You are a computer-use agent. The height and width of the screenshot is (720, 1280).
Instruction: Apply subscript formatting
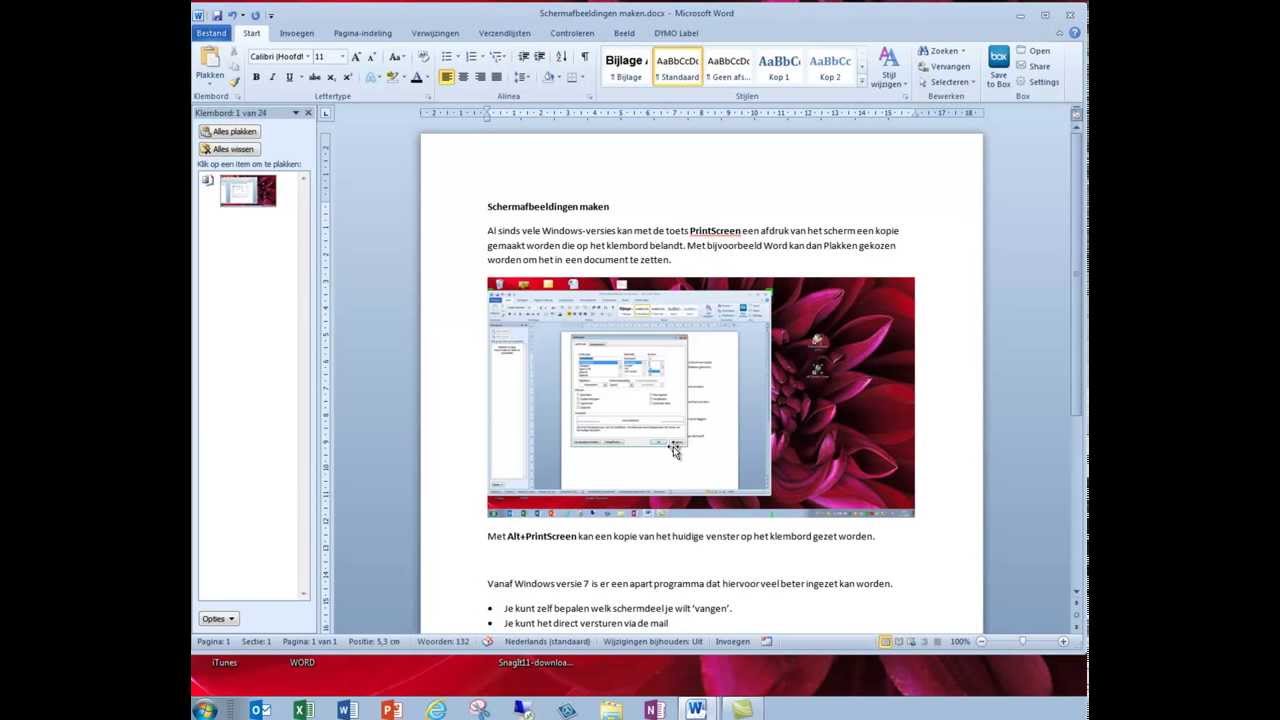[x=332, y=77]
